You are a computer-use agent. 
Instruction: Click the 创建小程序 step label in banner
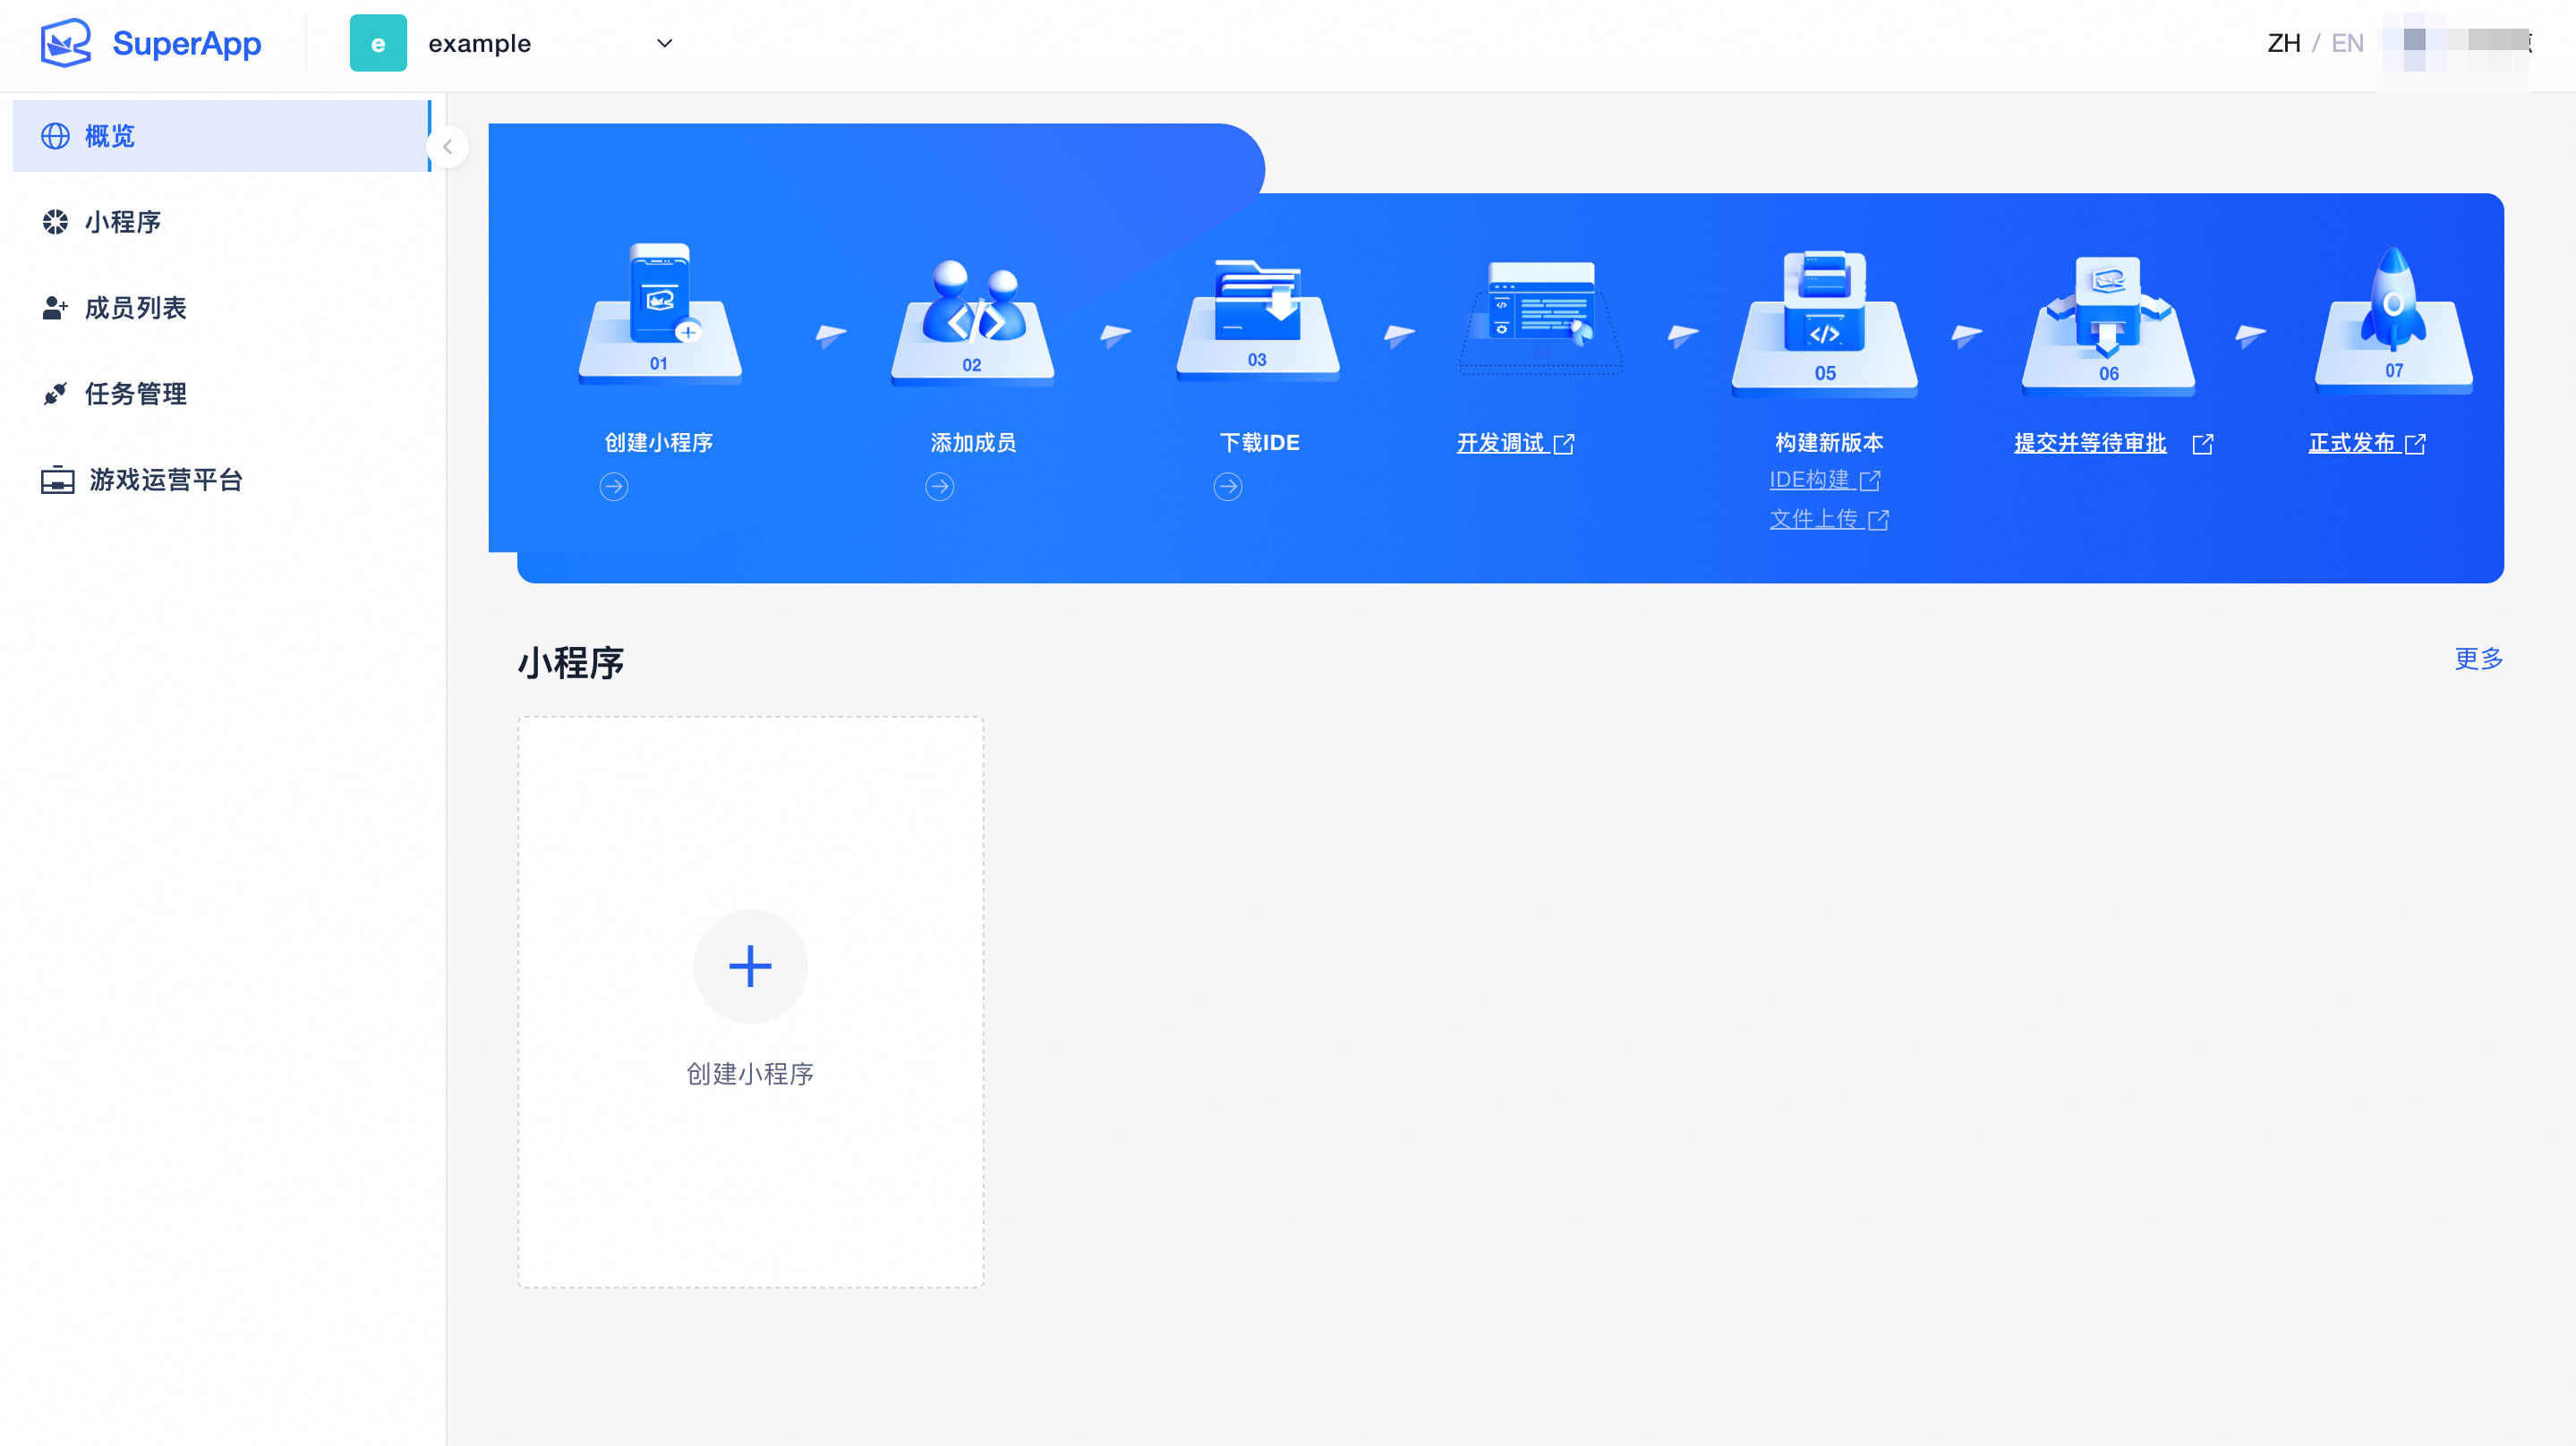(659, 443)
